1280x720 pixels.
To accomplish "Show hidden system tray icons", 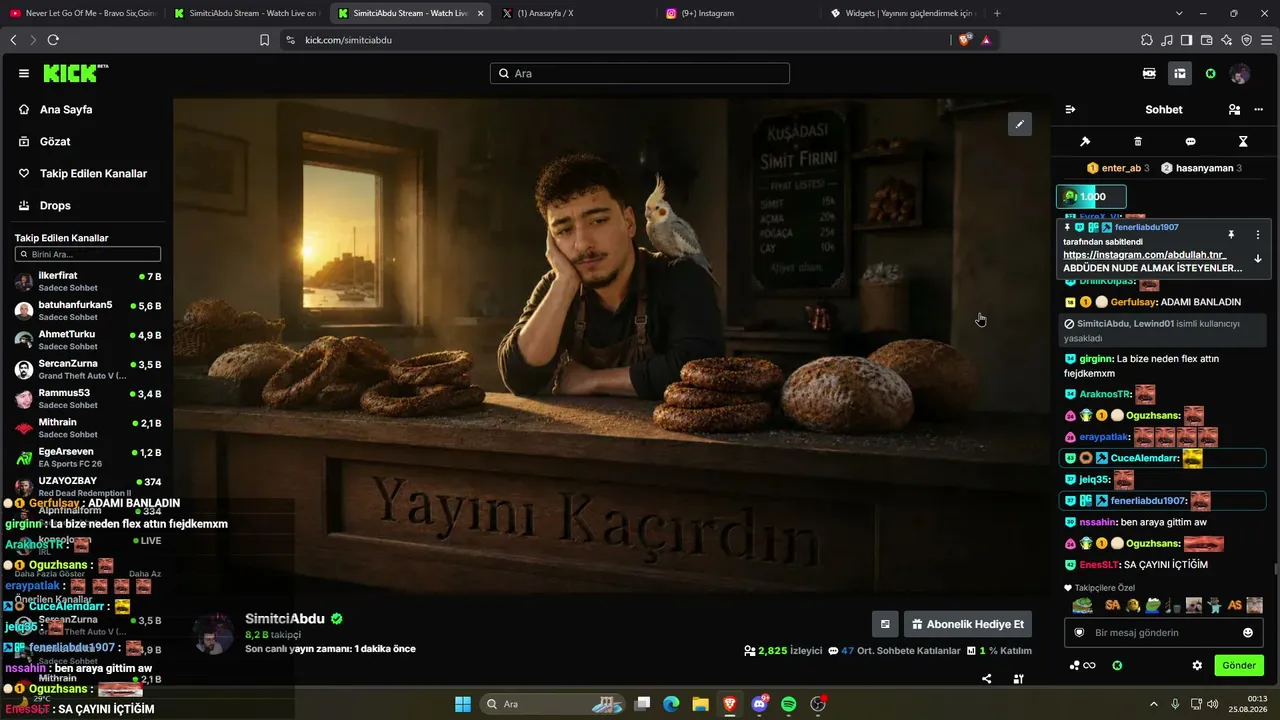I will [x=1154, y=704].
